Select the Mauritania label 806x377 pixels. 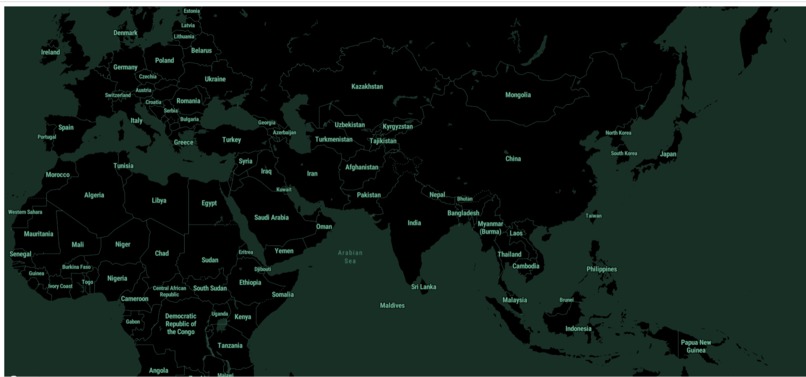click(x=38, y=234)
